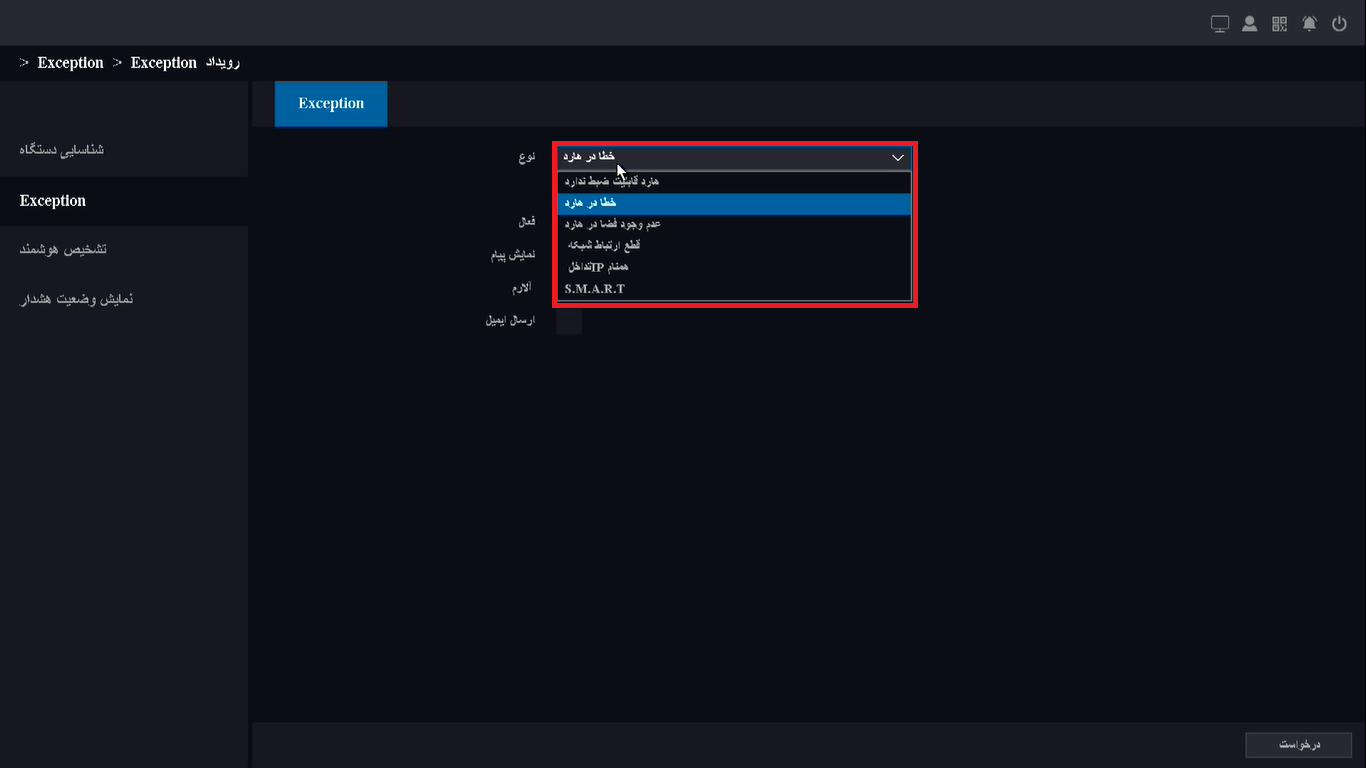Toggle the ارسال ایمیل checkbox

[569, 321]
